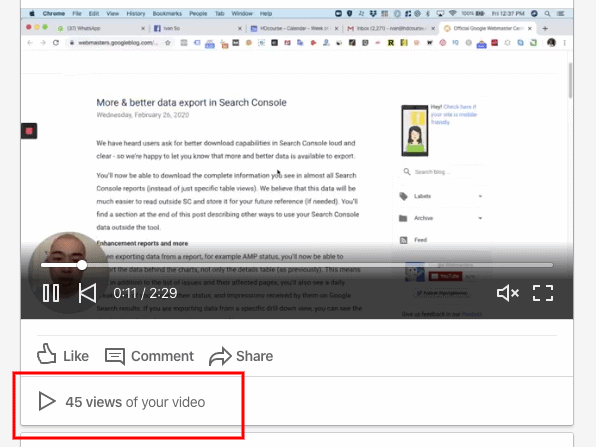Click the blog page vertical scrollbar
The height and width of the screenshot is (447, 596).
click(x=570, y=81)
